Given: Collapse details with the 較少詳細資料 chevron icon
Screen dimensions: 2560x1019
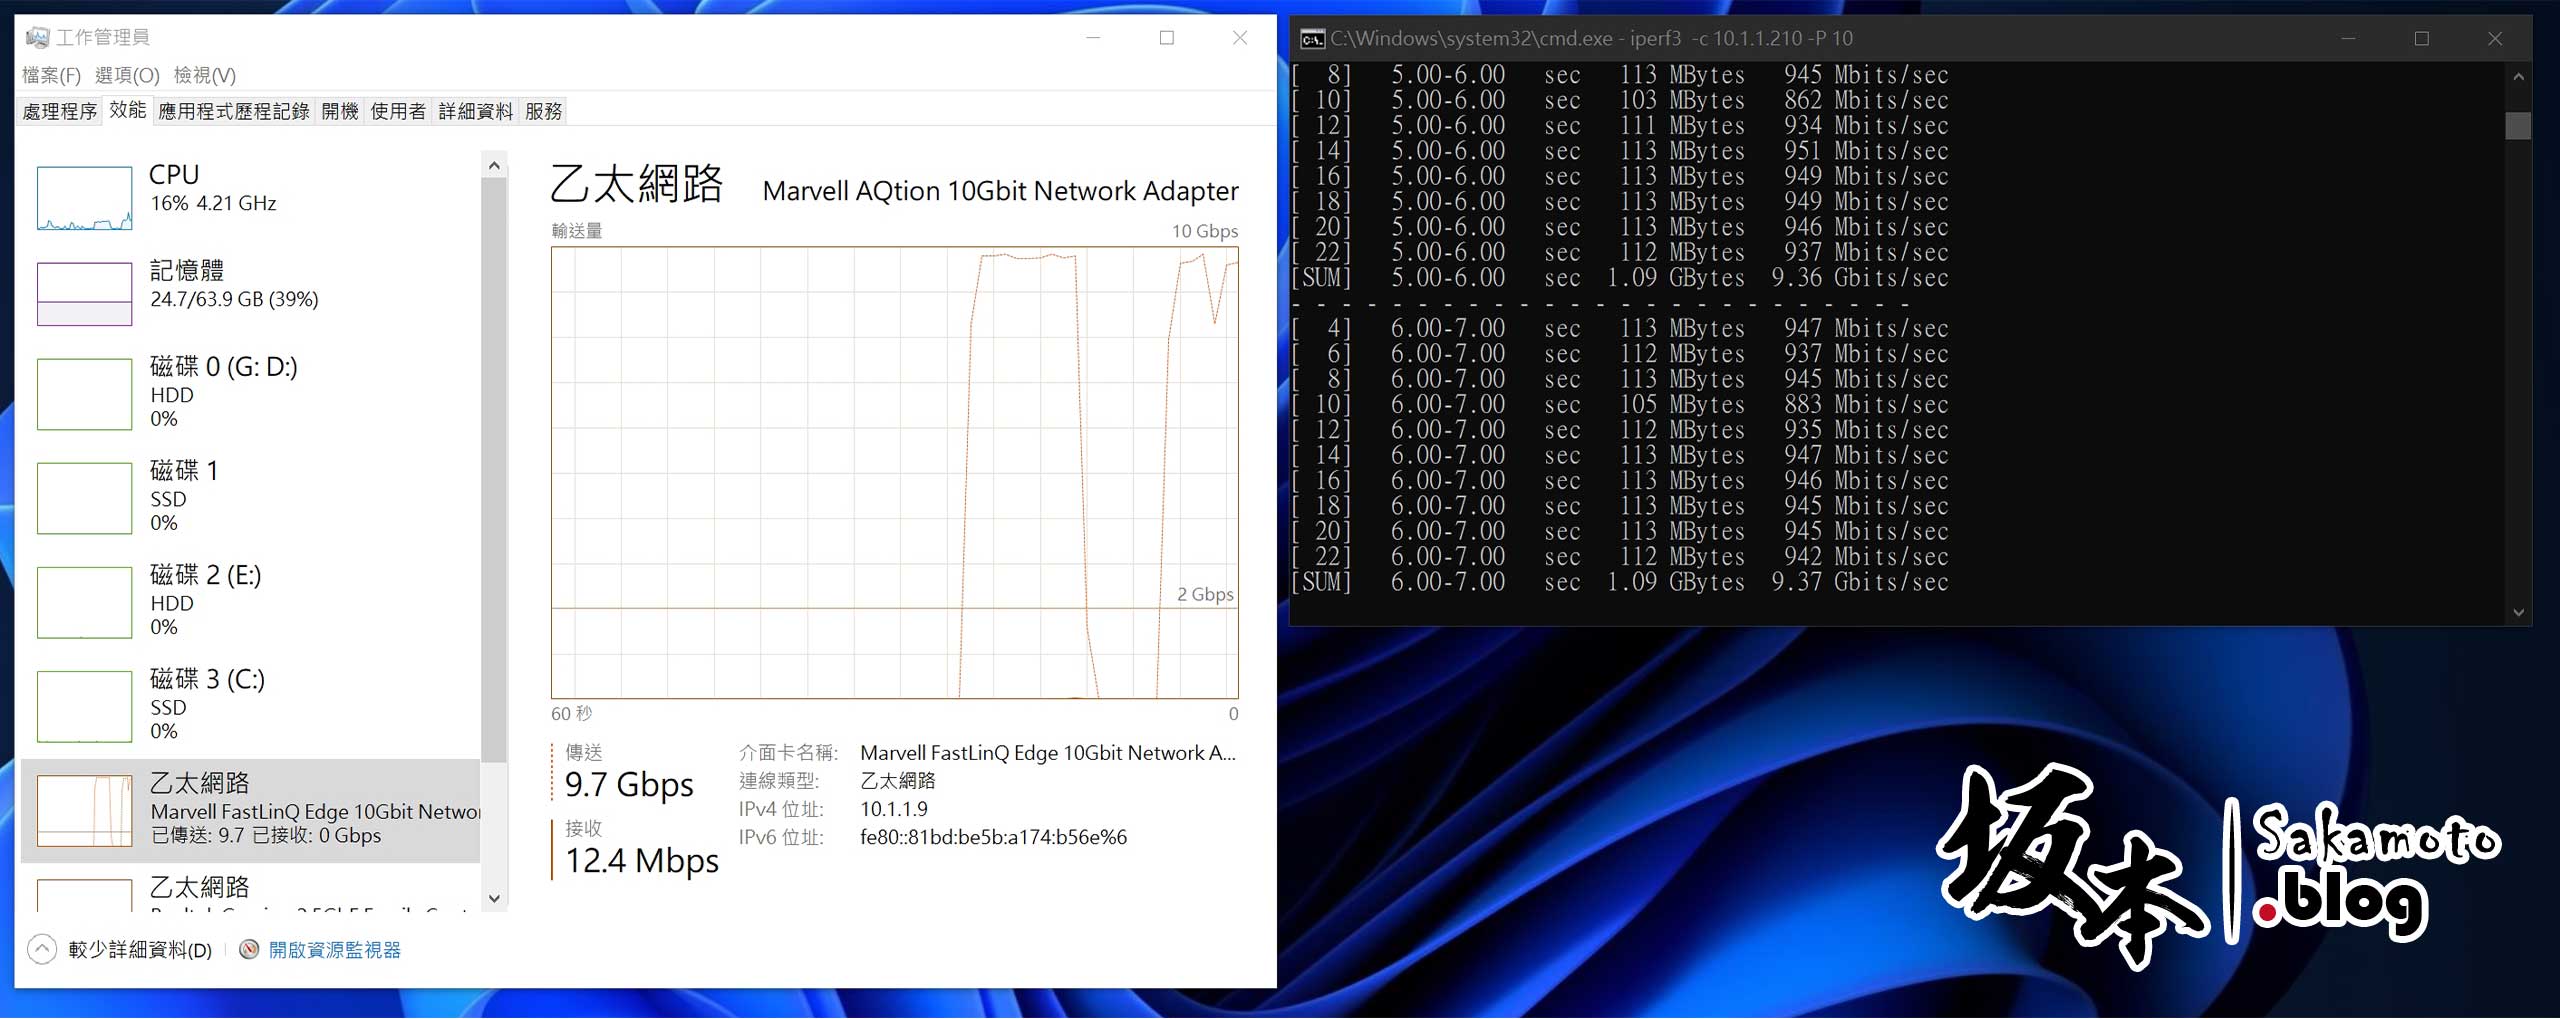Looking at the screenshot, I should pos(42,949).
